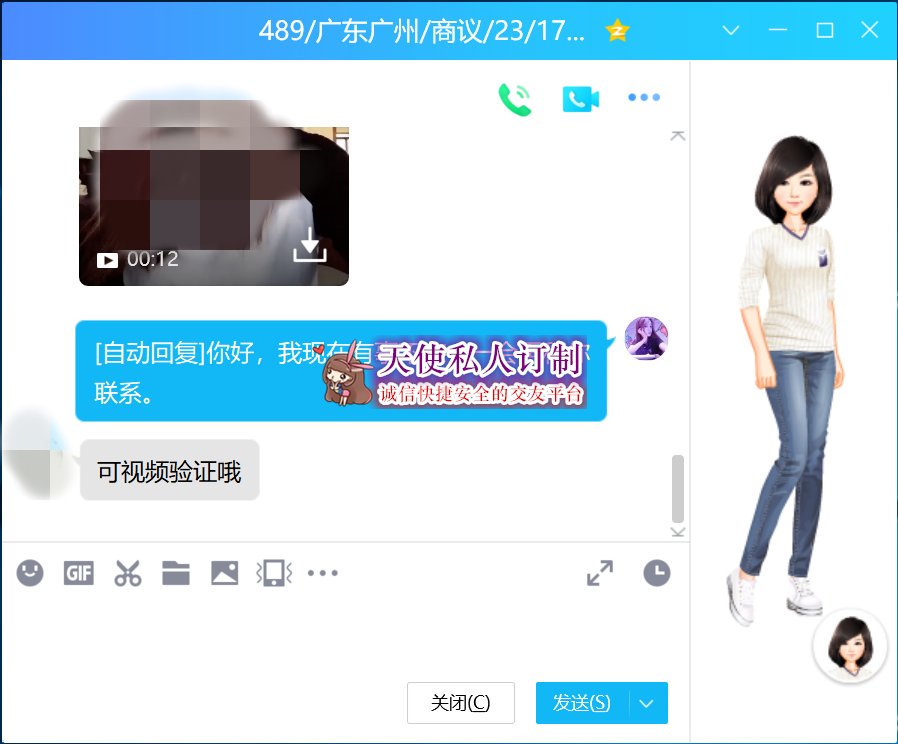
Task: Click the 关闭(C) close button
Action: tap(460, 703)
